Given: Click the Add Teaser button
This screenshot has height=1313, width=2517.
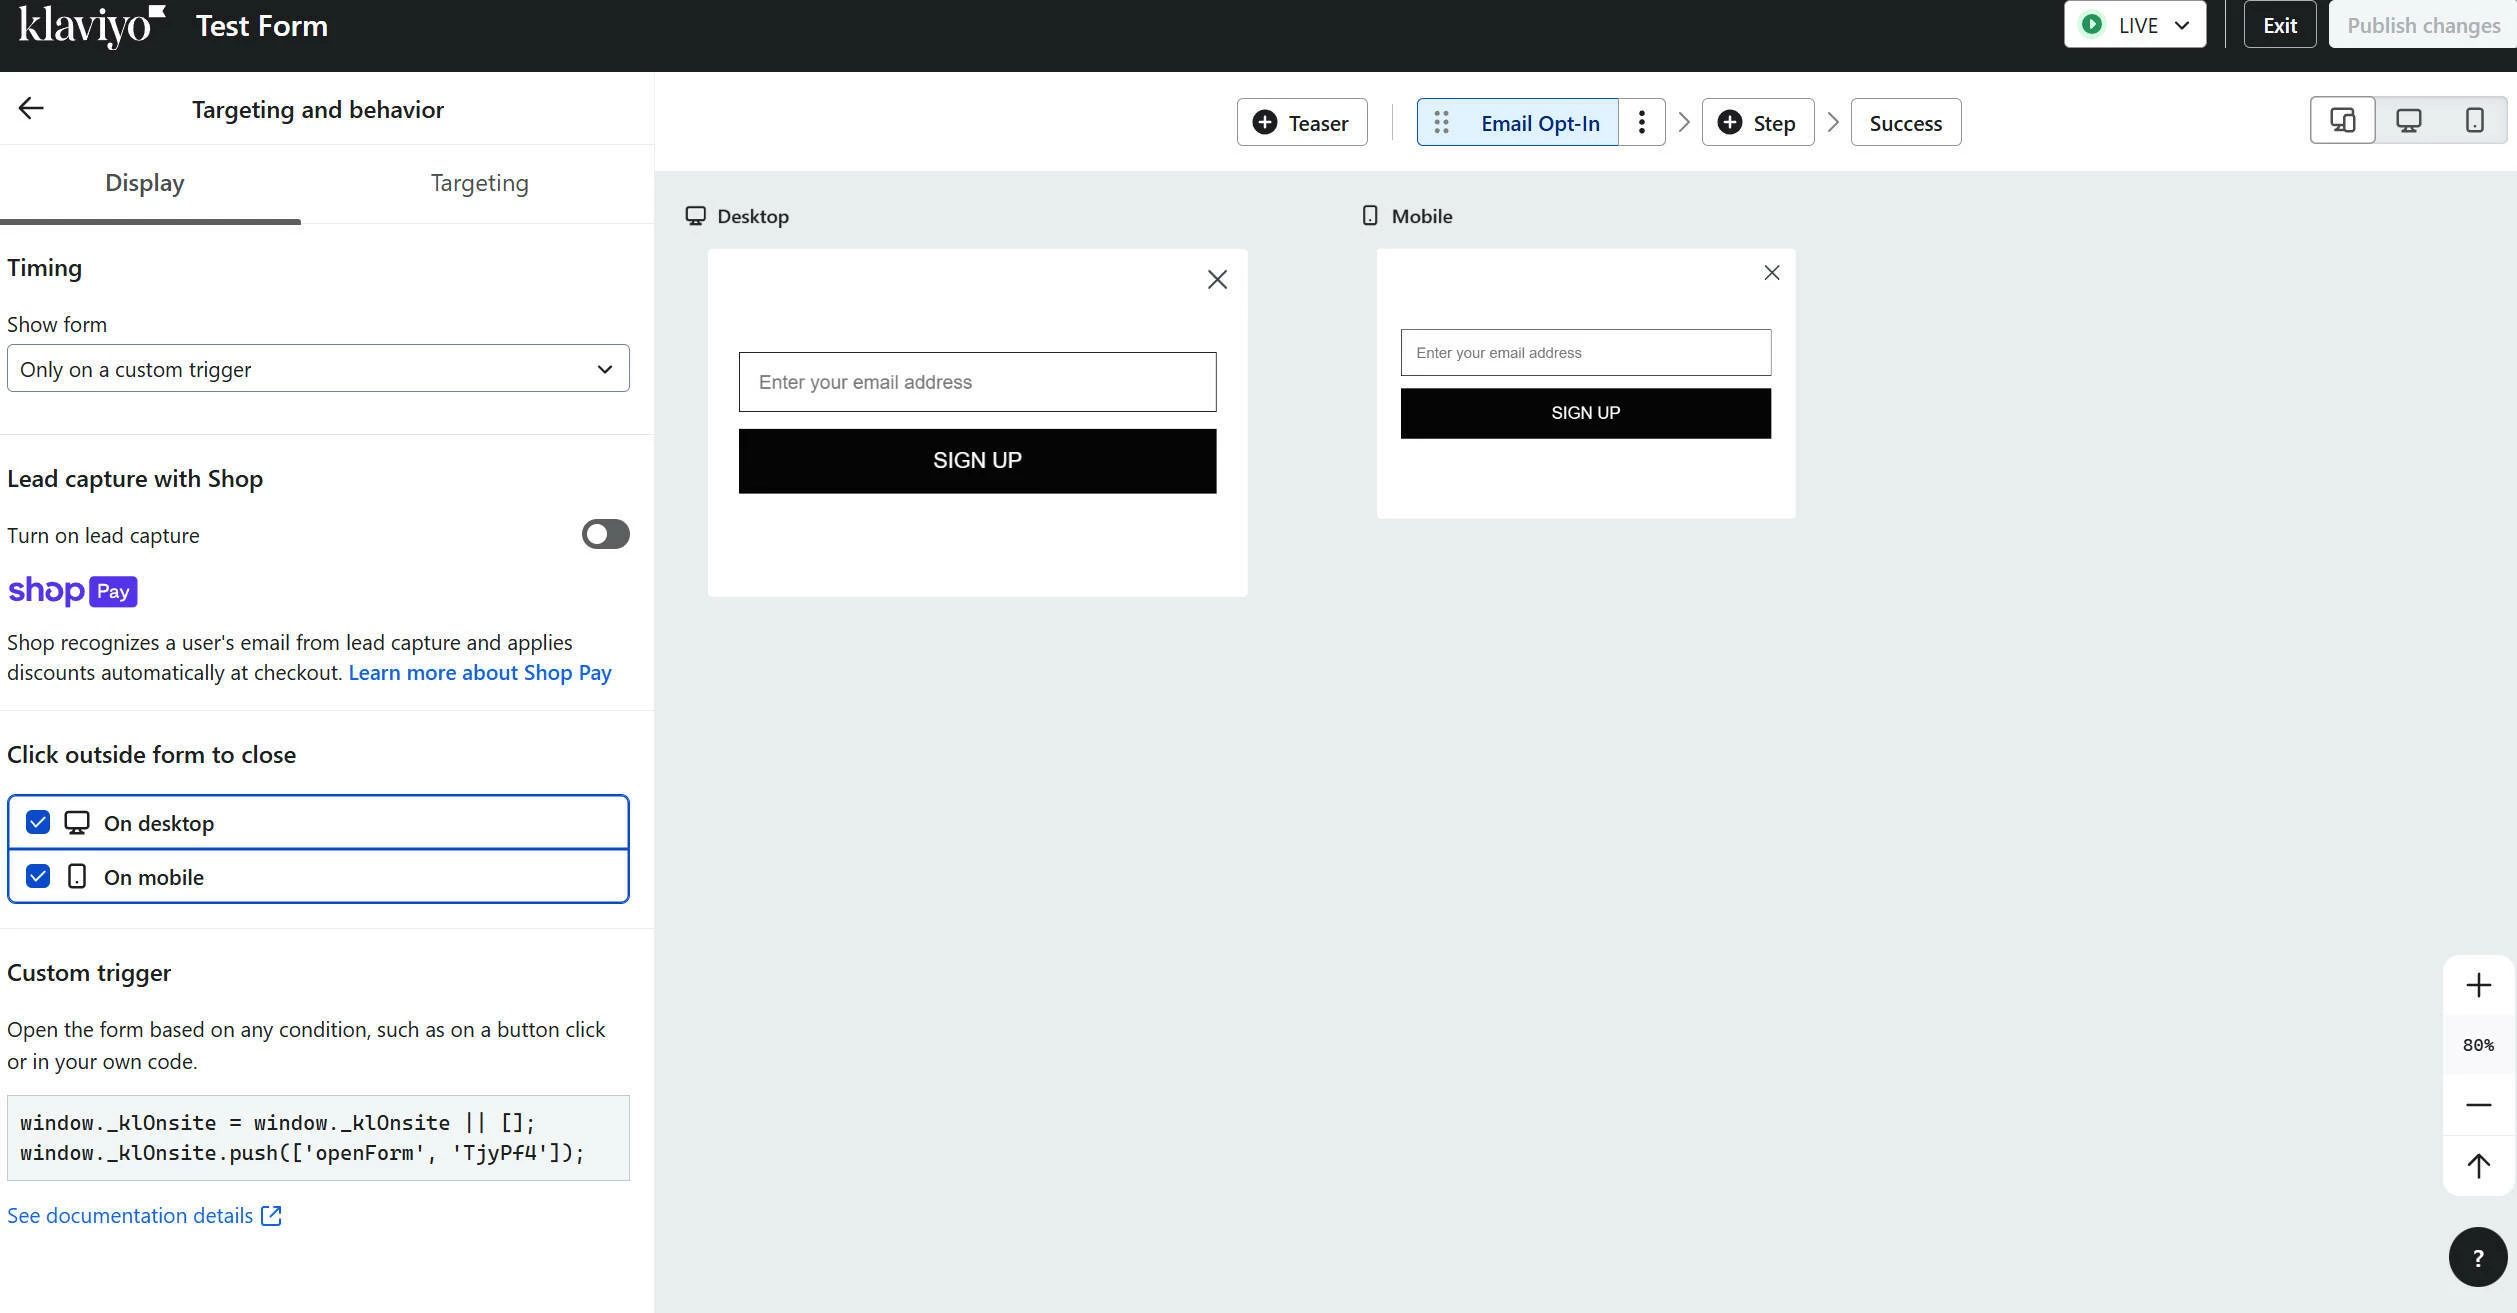Looking at the screenshot, I should (x=1301, y=123).
